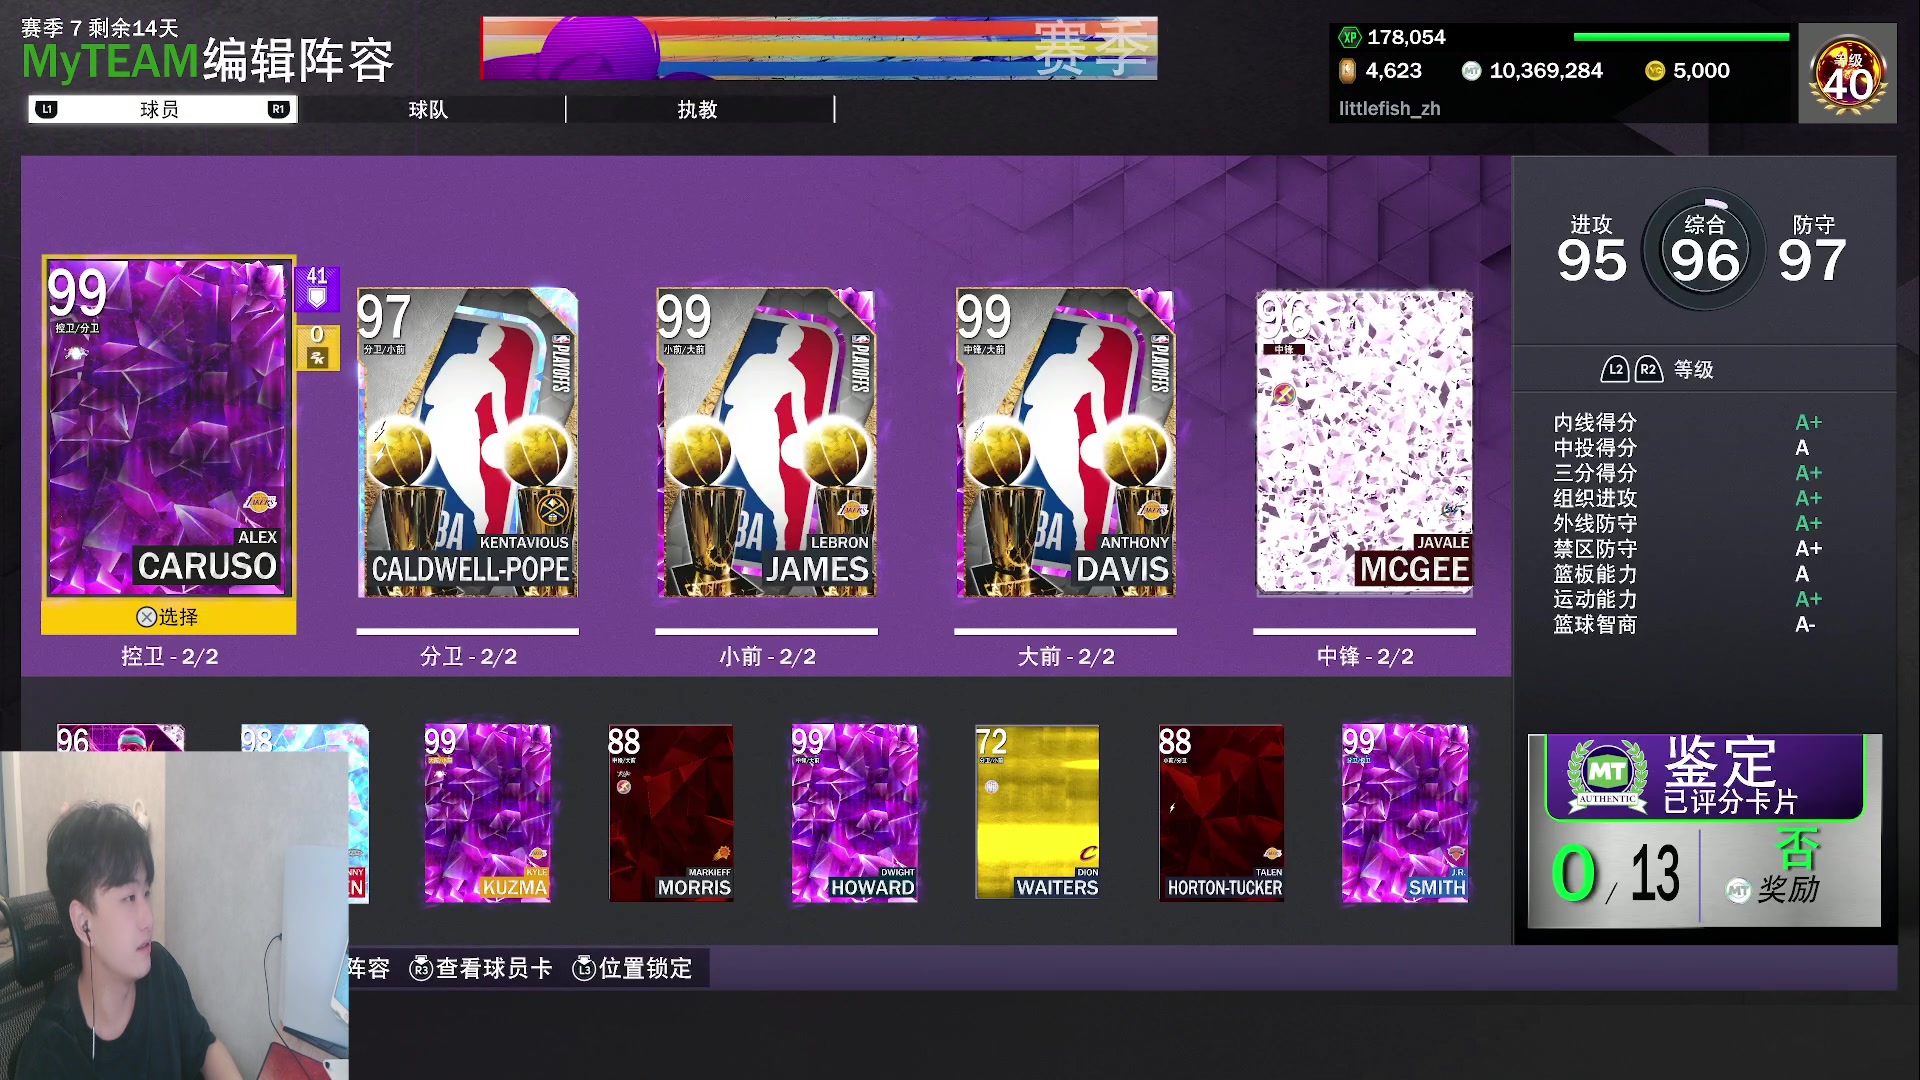The height and width of the screenshot is (1080, 1920).
Task: Click the 大前 - 2/2 position label
Action: point(1066,657)
